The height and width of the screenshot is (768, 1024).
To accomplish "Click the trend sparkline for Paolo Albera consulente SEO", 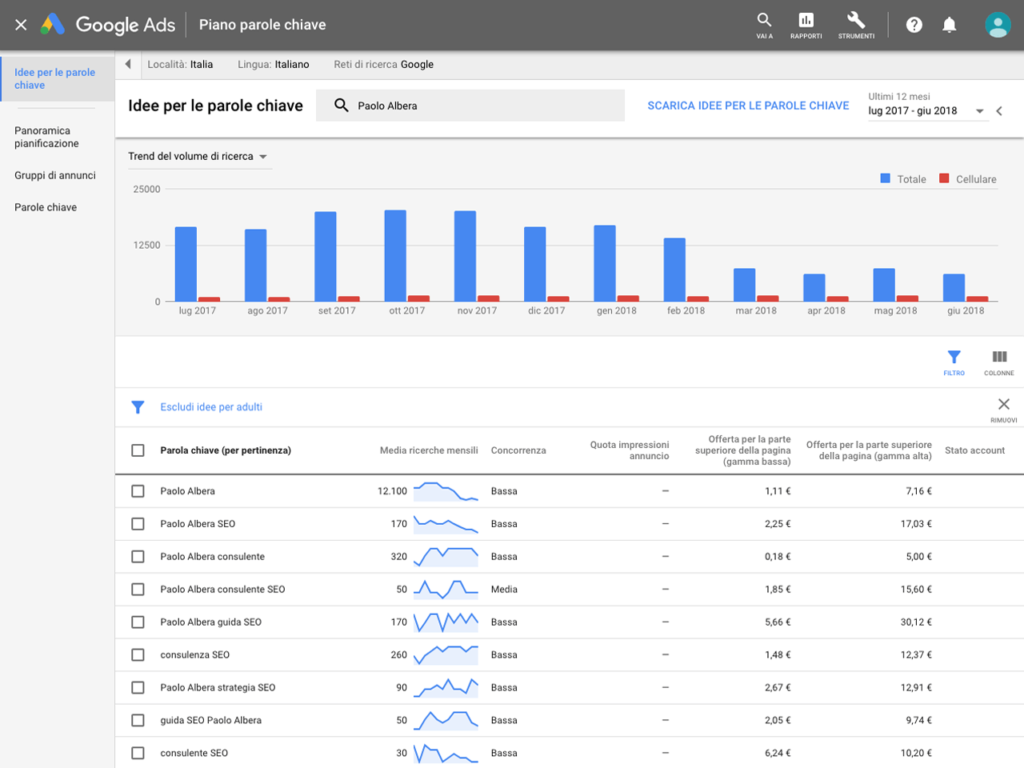I will (446, 589).
